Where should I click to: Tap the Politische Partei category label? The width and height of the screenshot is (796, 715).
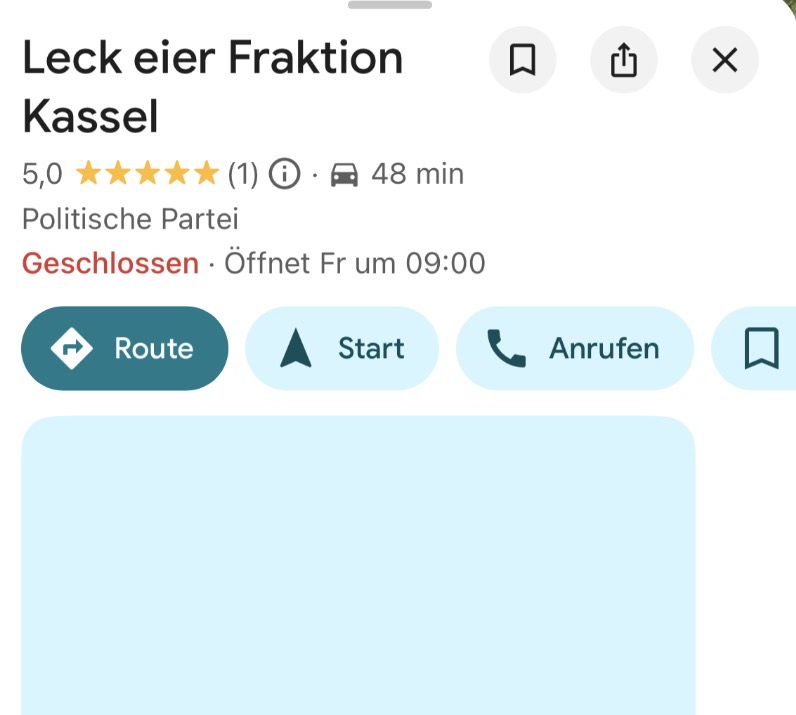click(x=130, y=219)
